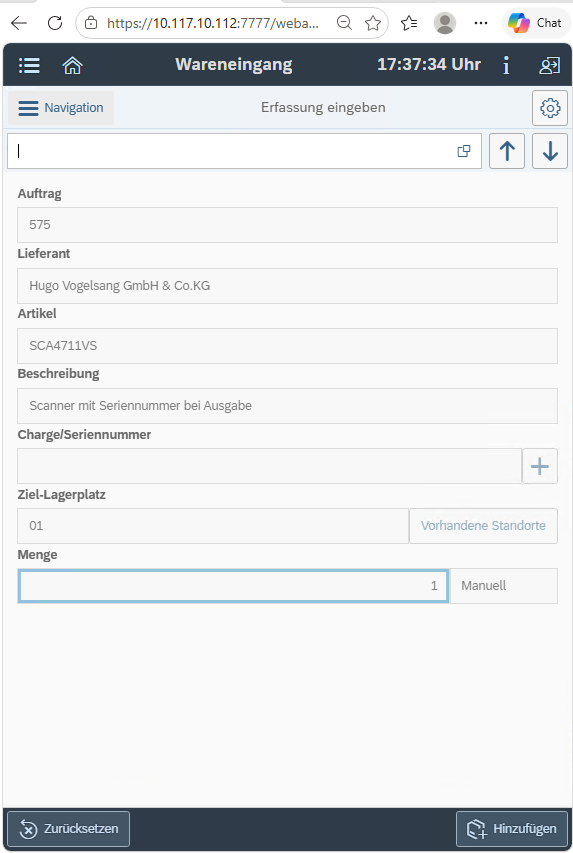Open the browser profile avatar

(x=445, y=23)
